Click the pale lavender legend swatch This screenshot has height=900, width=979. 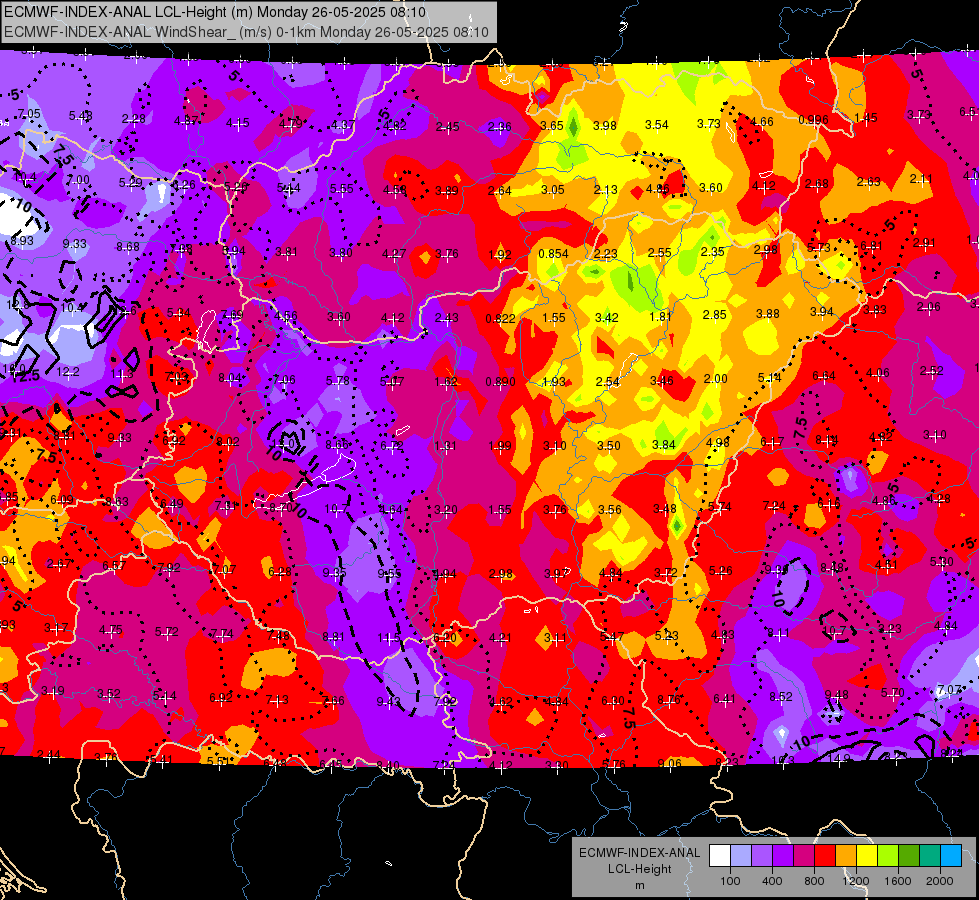[x=740, y=856]
